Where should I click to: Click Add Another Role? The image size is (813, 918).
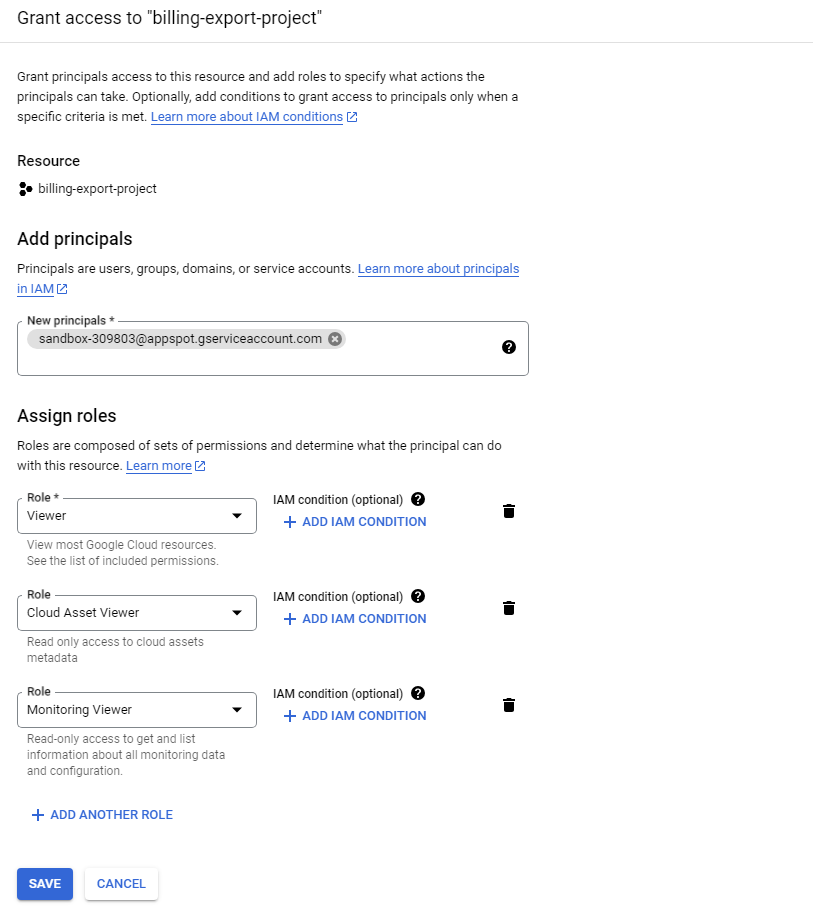pyautogui.click(x=102, y=815)
